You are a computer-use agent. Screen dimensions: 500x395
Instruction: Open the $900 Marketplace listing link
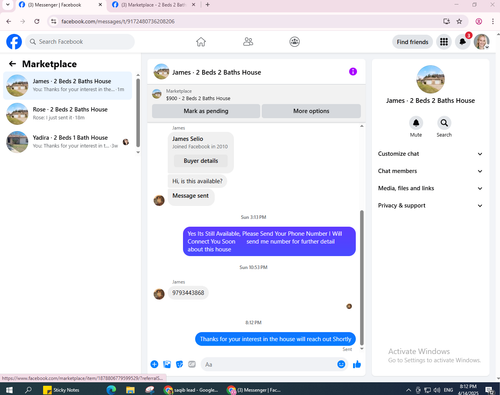(198, 98)
